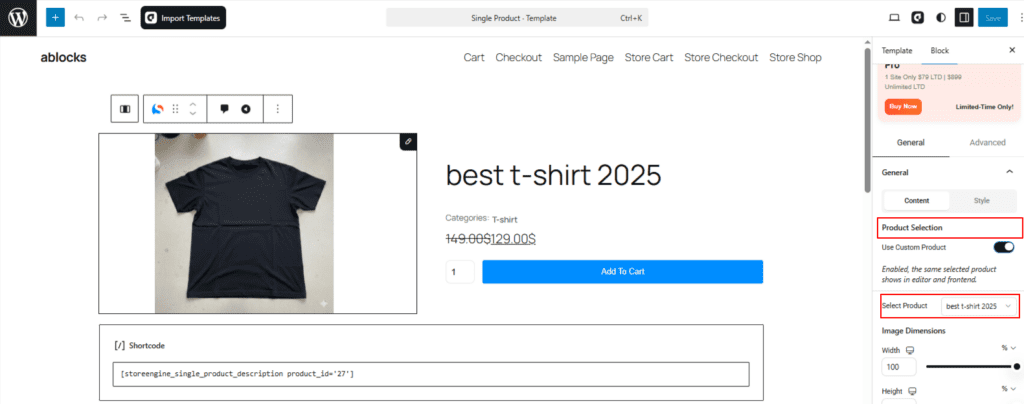Click the Buy Now button
1024x404 pixels.
(903, 106)
